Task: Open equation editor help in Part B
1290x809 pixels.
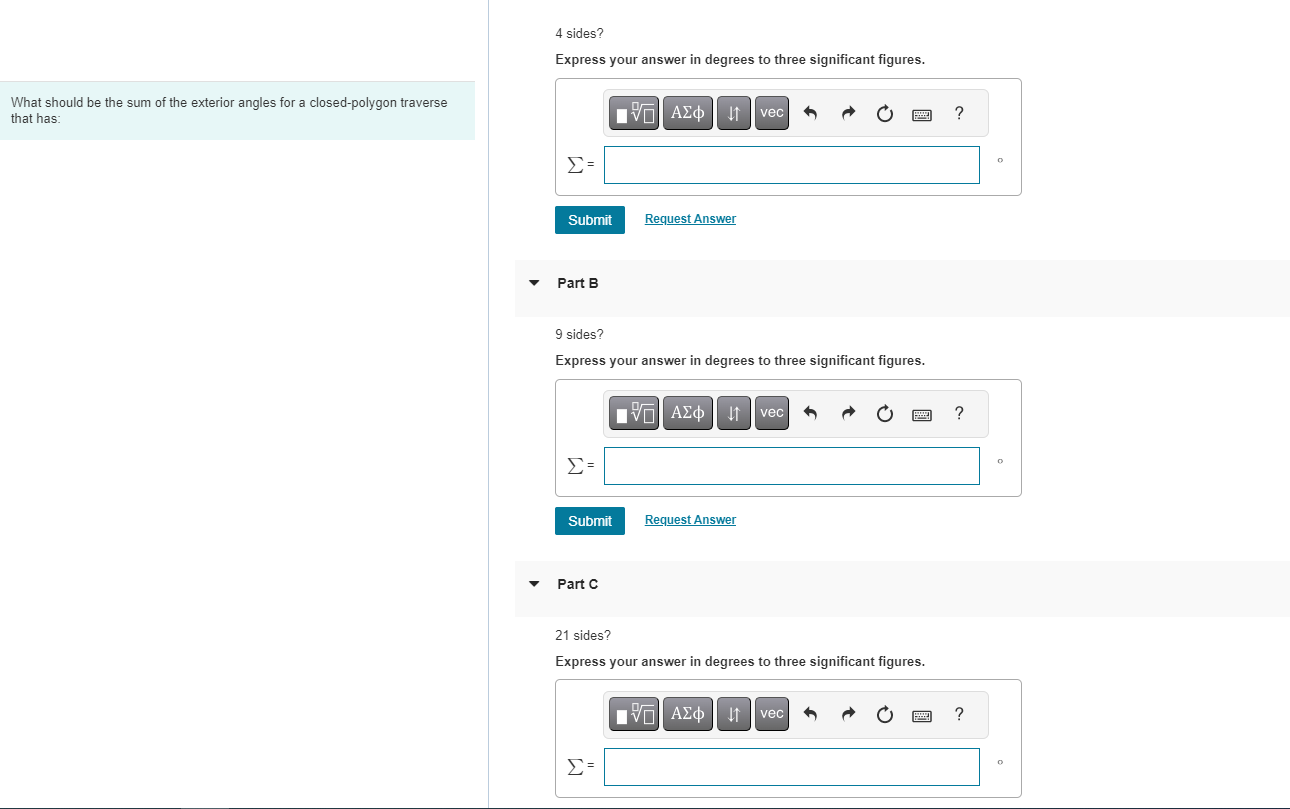Action: (x=958, y=412)
